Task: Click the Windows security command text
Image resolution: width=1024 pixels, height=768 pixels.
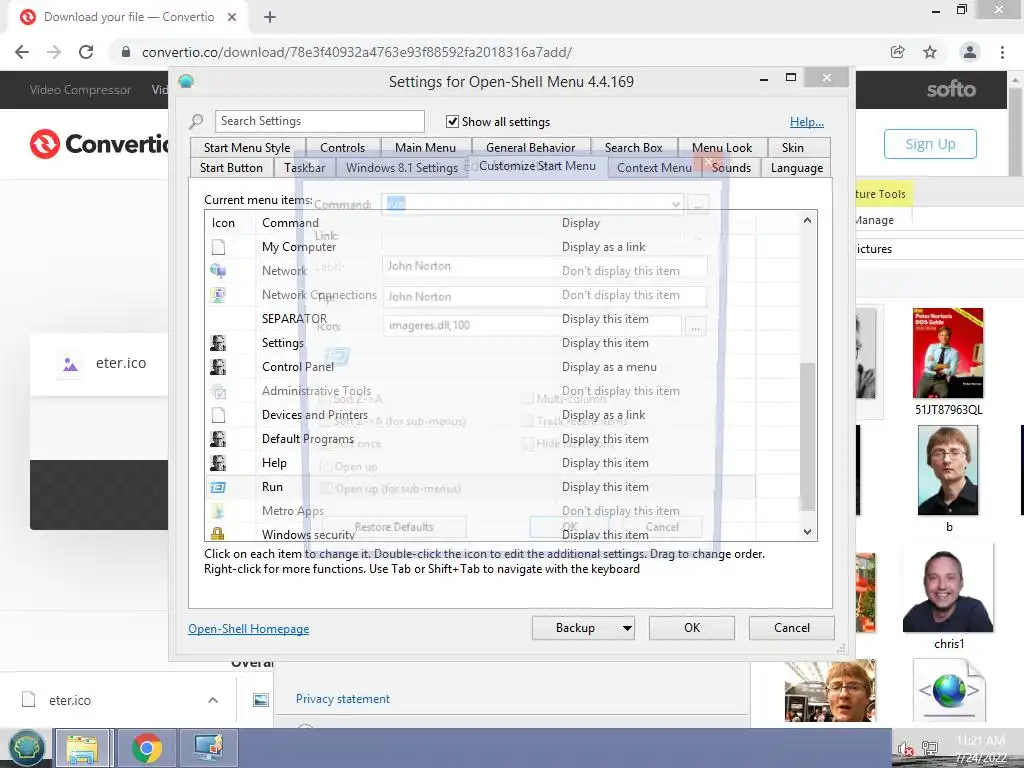Action: click(x=308, y=534)
